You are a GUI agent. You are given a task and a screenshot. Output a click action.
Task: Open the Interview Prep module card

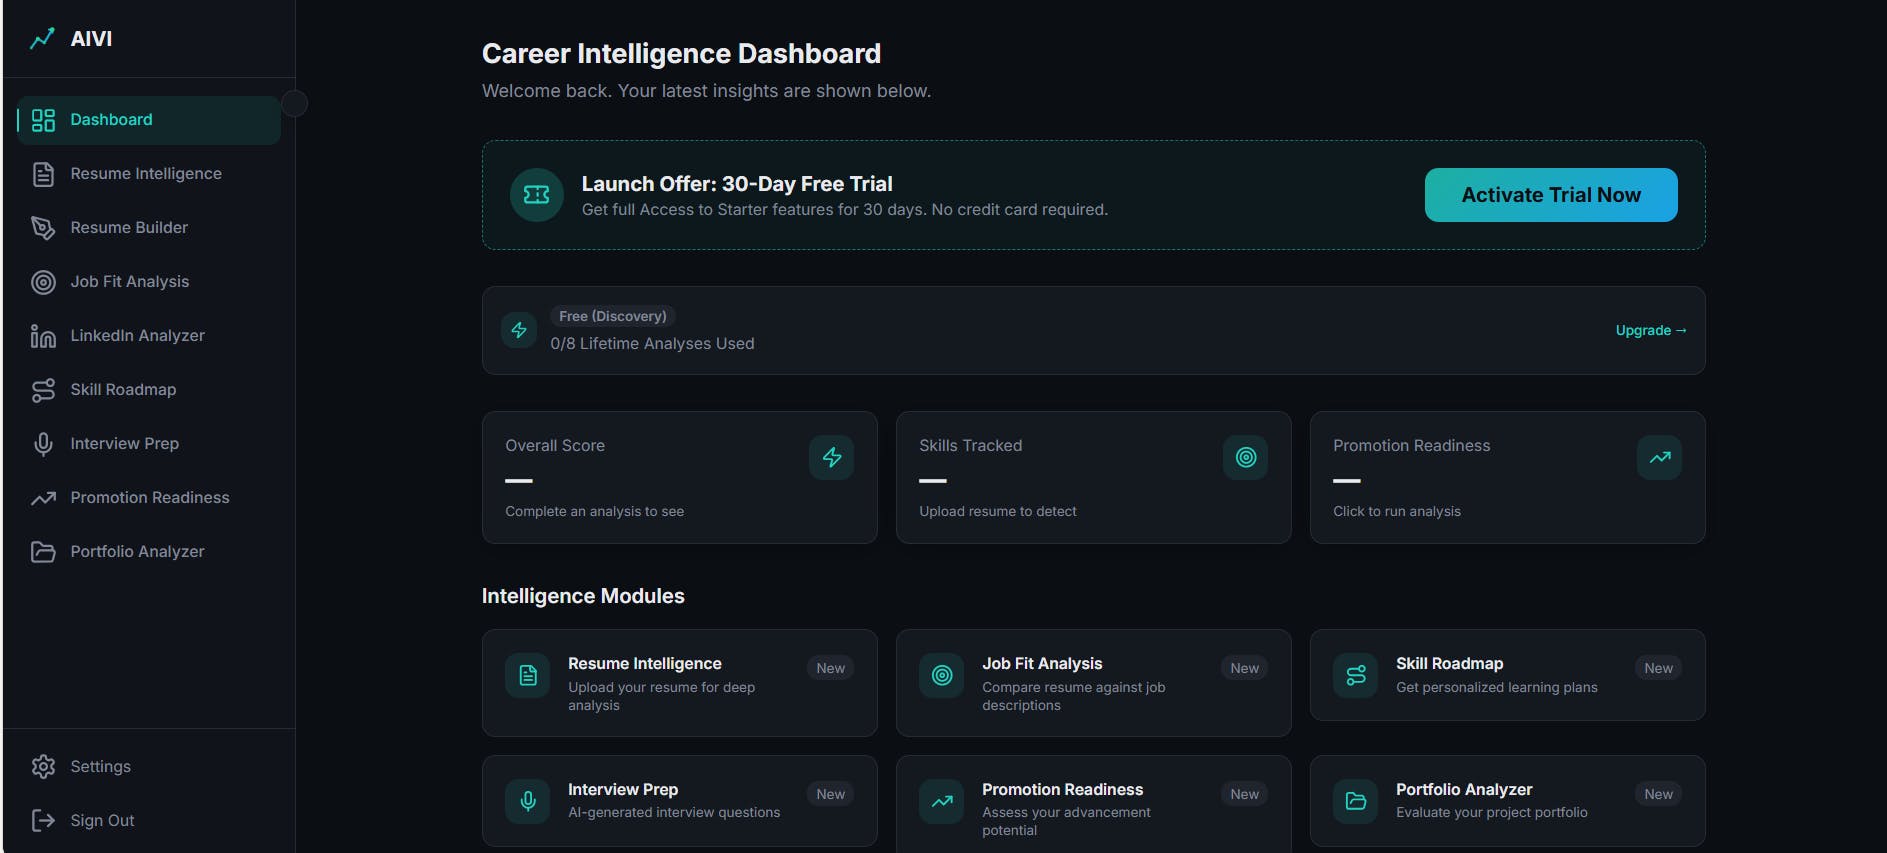(680, 801)
